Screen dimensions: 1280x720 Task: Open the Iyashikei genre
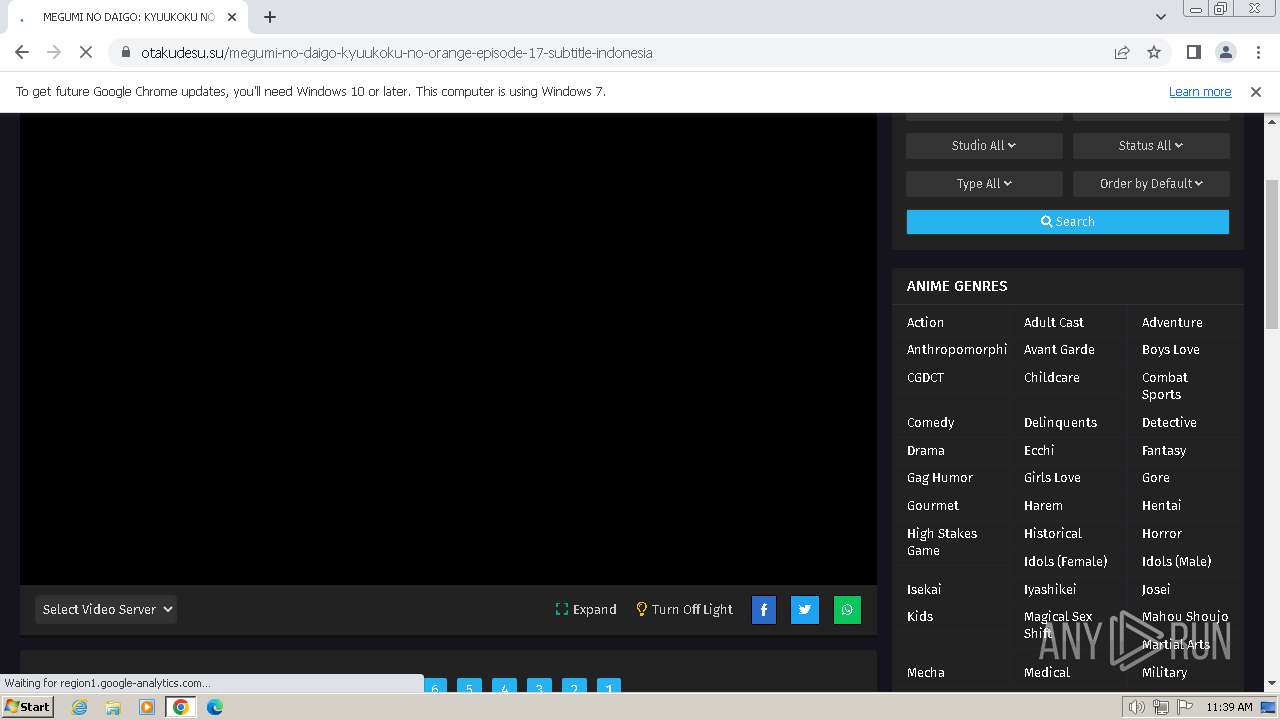(x=1050, y=589)
